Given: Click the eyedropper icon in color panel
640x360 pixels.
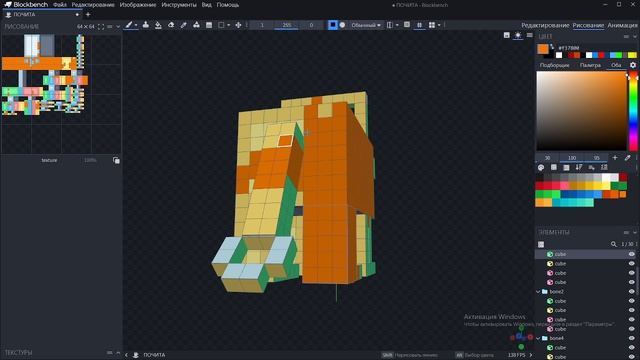Looking at the screenshot, I should pos(627,158).
